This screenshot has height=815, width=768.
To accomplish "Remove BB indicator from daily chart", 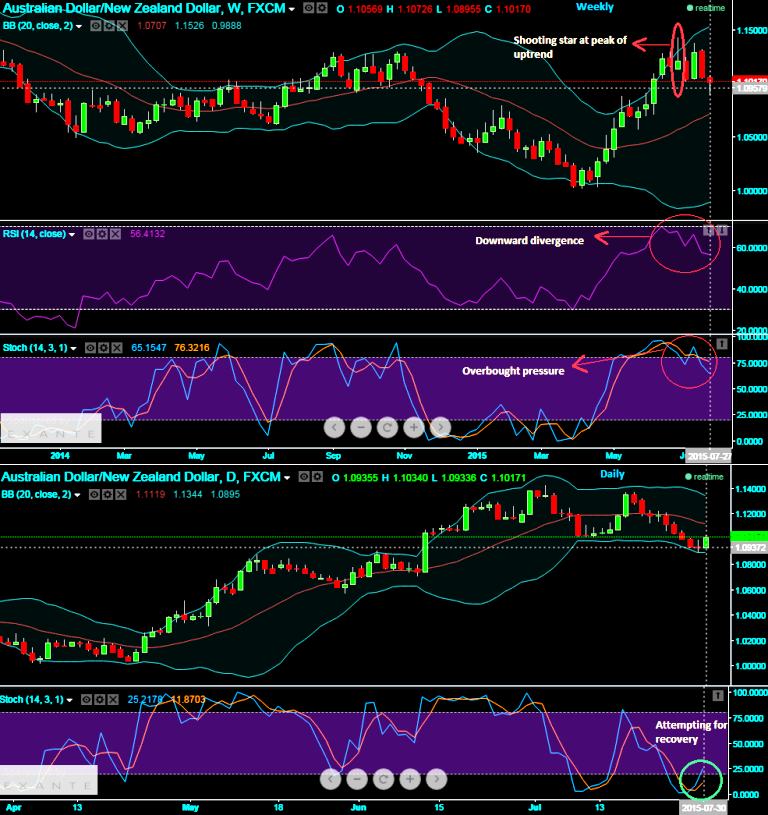I will pyautogui.click(x=121, y=494).
